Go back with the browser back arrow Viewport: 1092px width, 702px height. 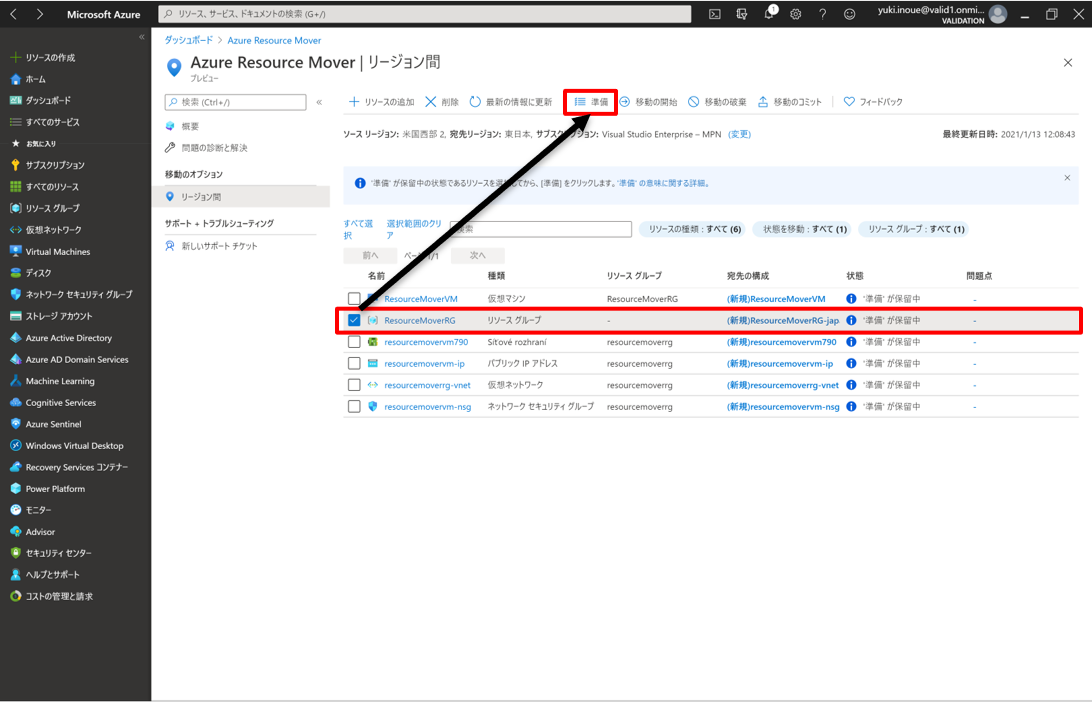point(13,14)
